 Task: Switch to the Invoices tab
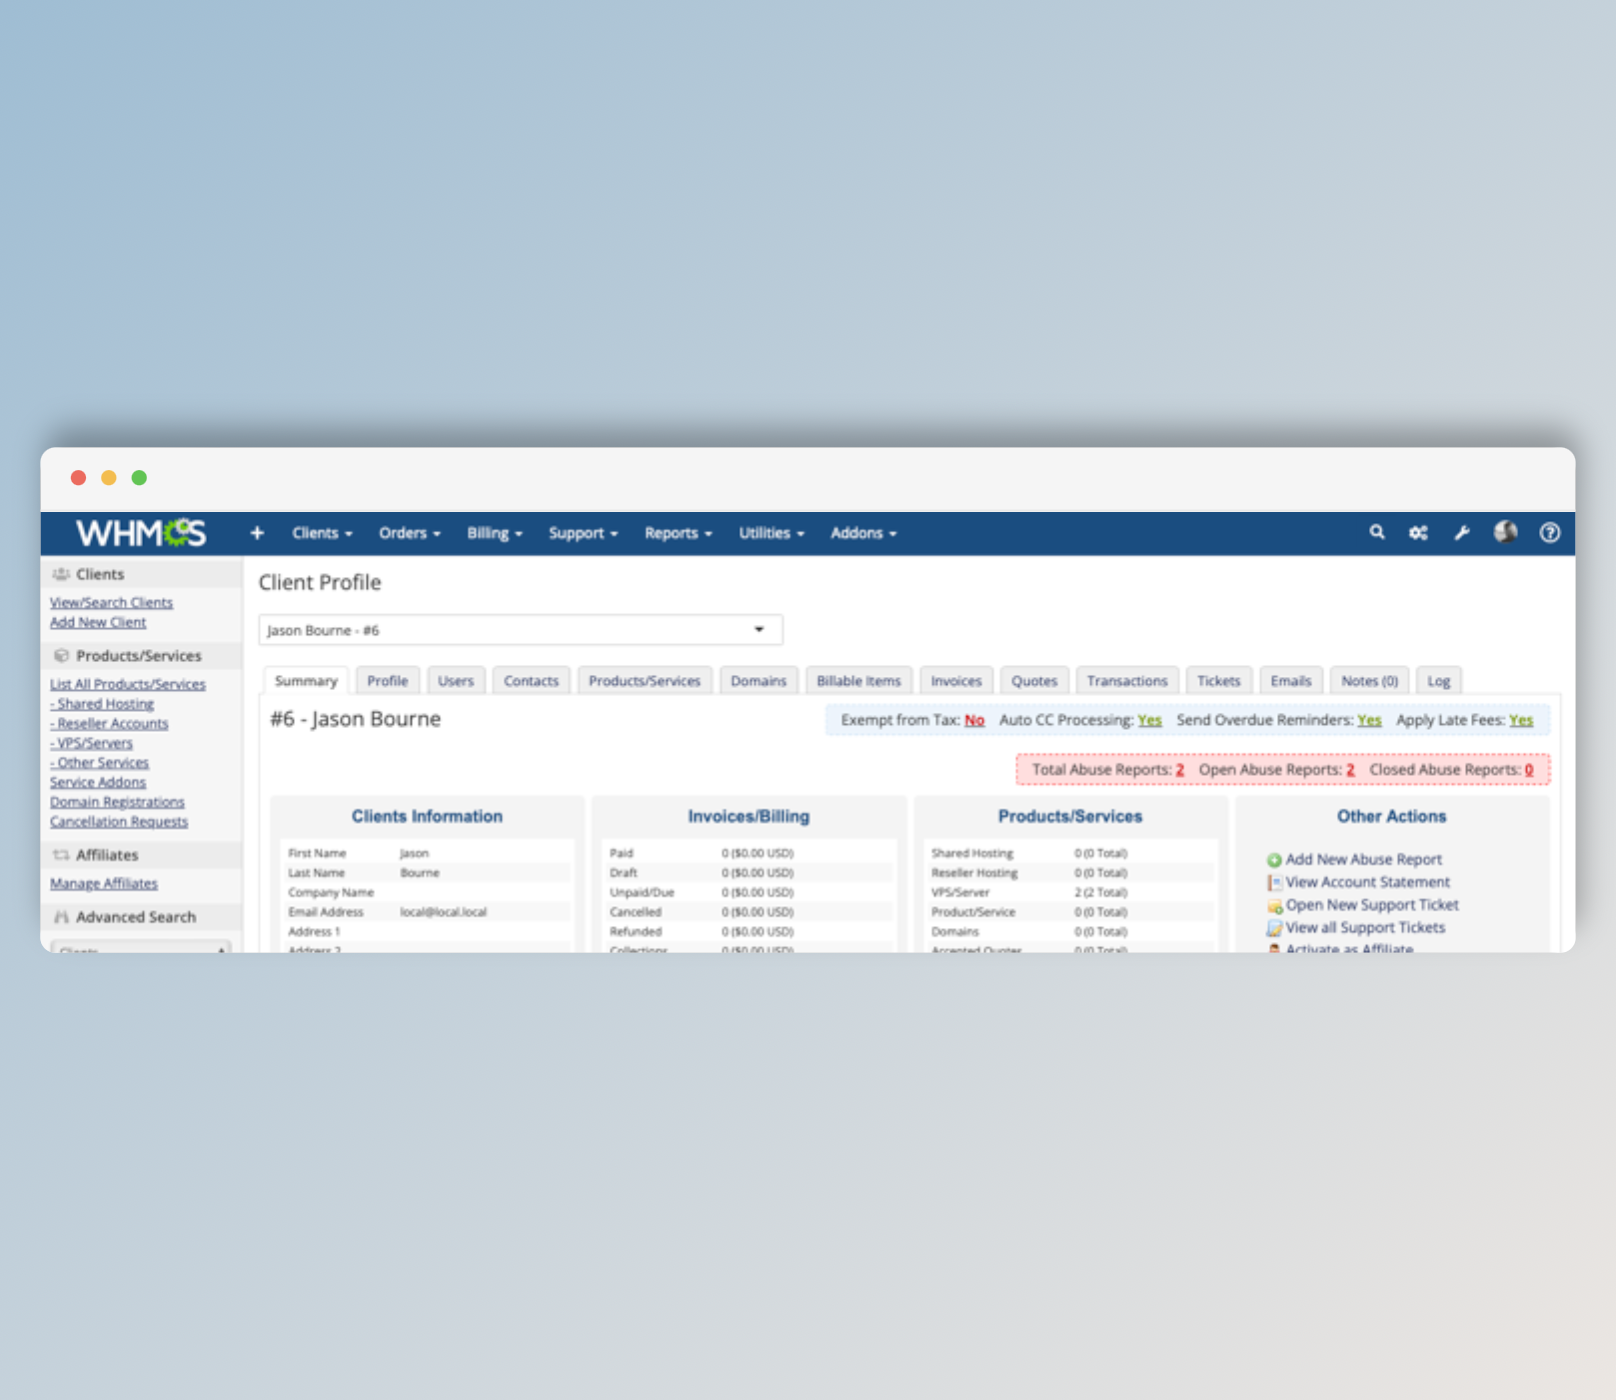tap(956, 681)
